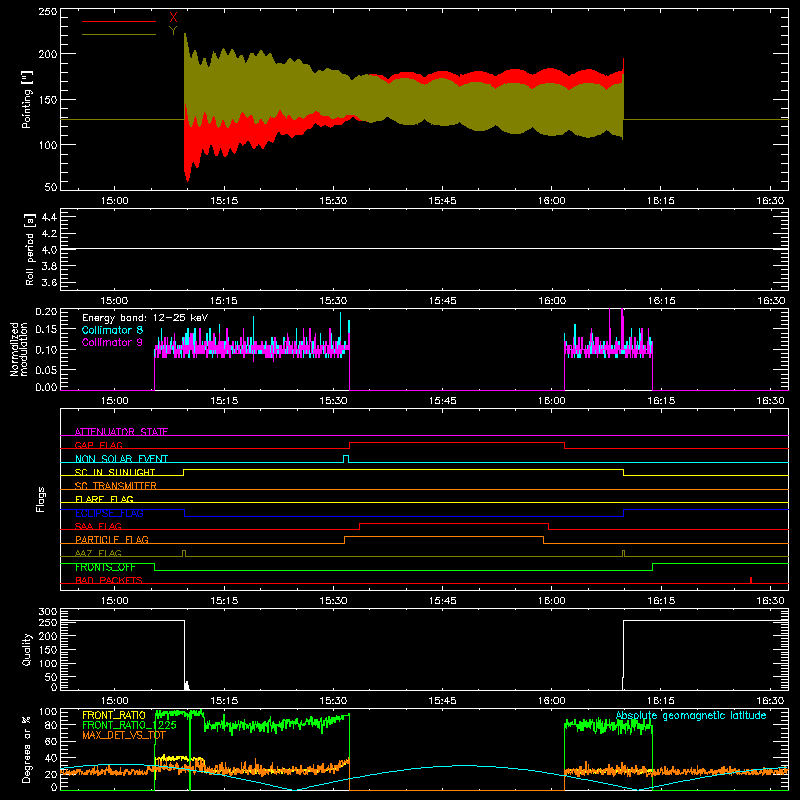Click the red X legend line
Screen dimensions: 800x800
pos(119,21)
